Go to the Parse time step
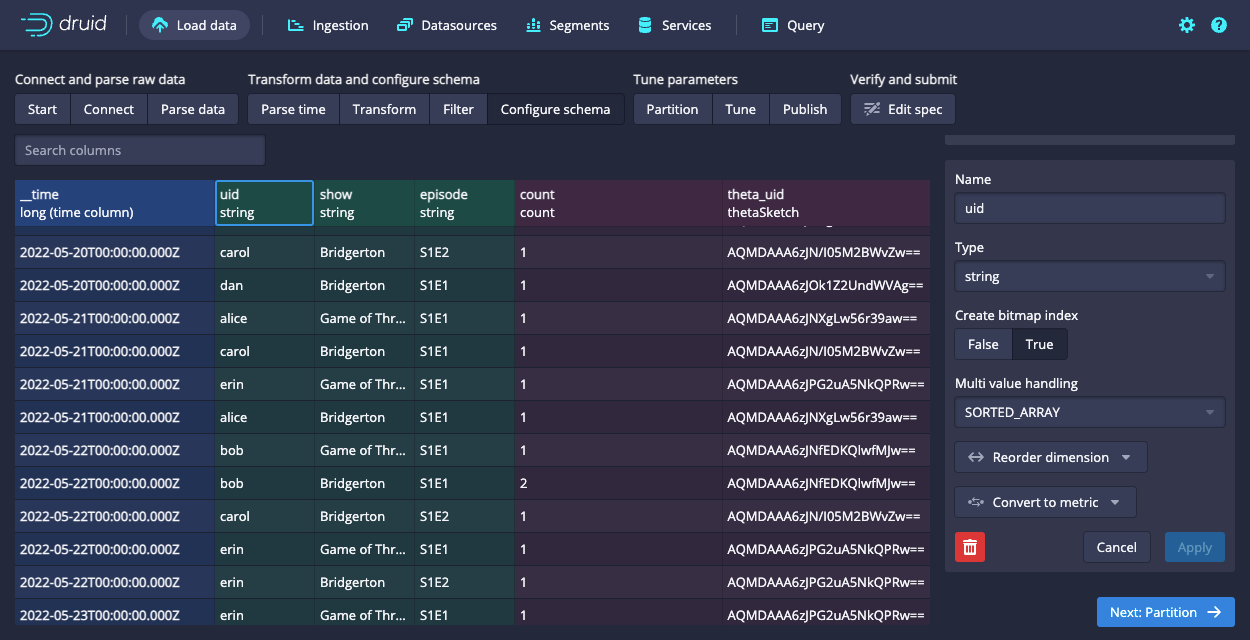The height and width of the screenshot is (640, 1250). click(293, 109)
